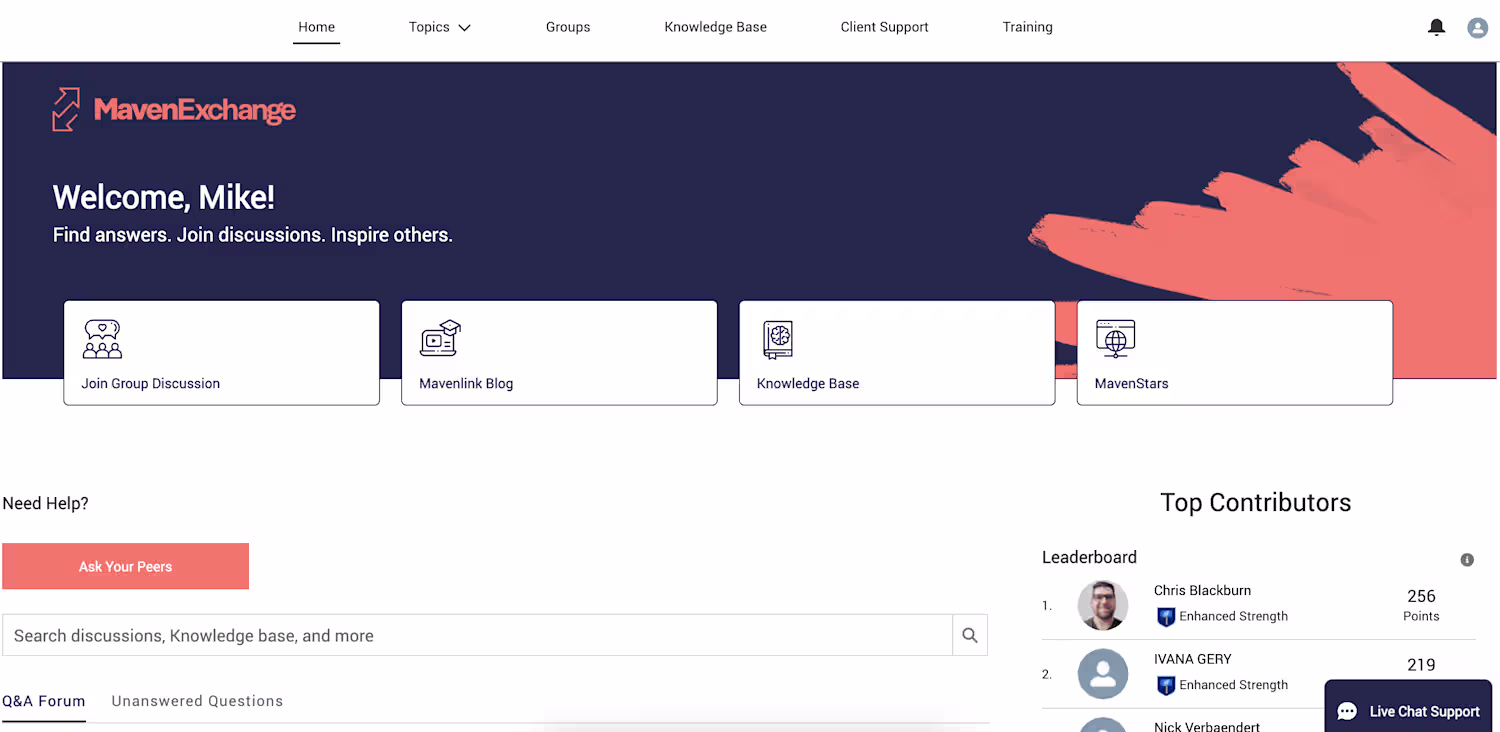Go to the Home nav item
This screenshot has height=732, width=1500.
(317, 27)
